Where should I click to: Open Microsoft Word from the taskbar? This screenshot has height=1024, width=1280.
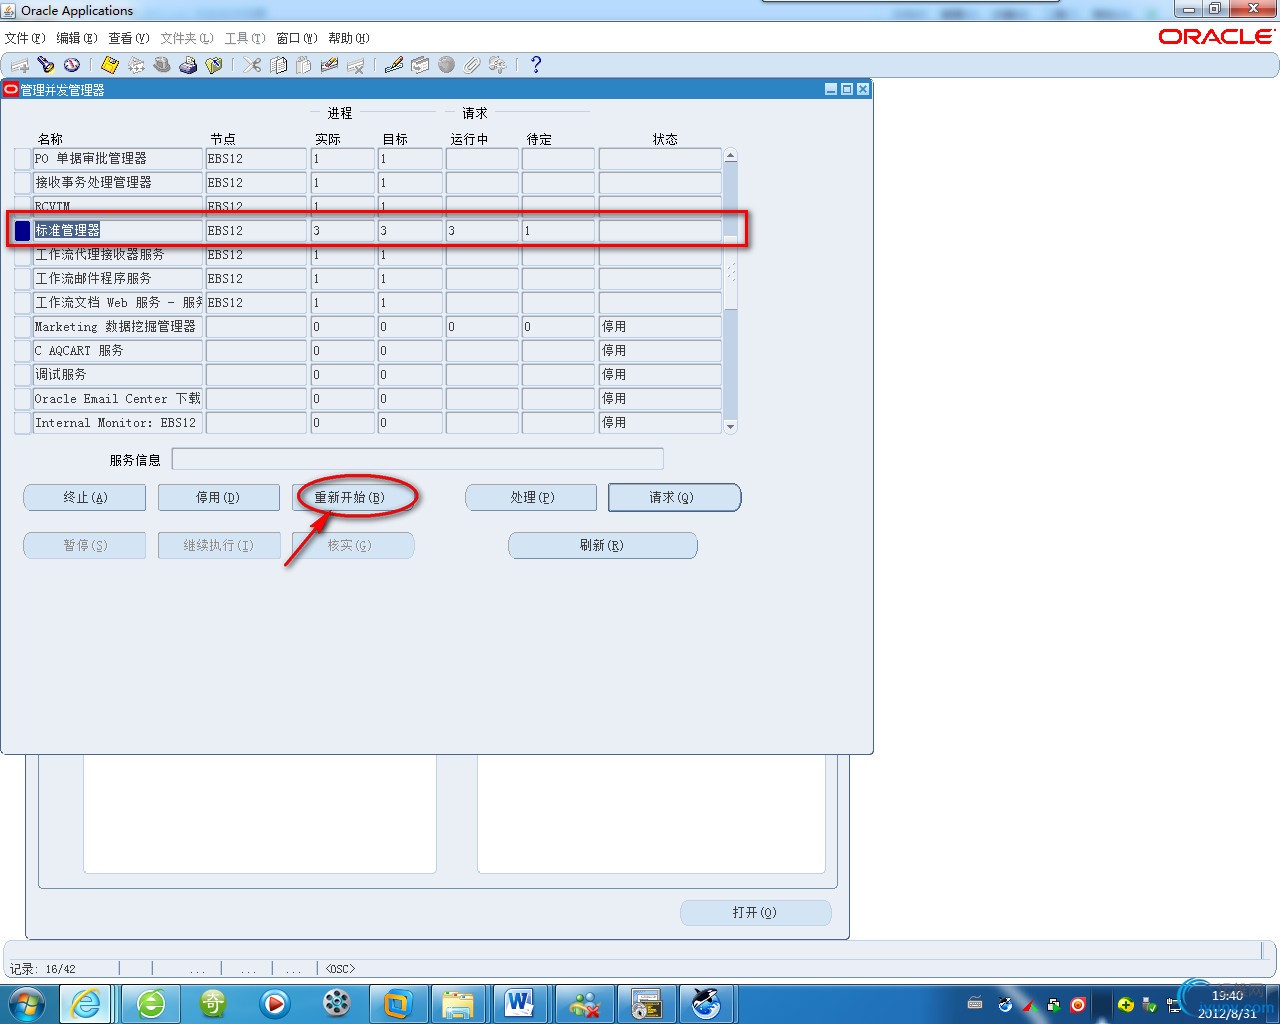(x=520, y=1003)
